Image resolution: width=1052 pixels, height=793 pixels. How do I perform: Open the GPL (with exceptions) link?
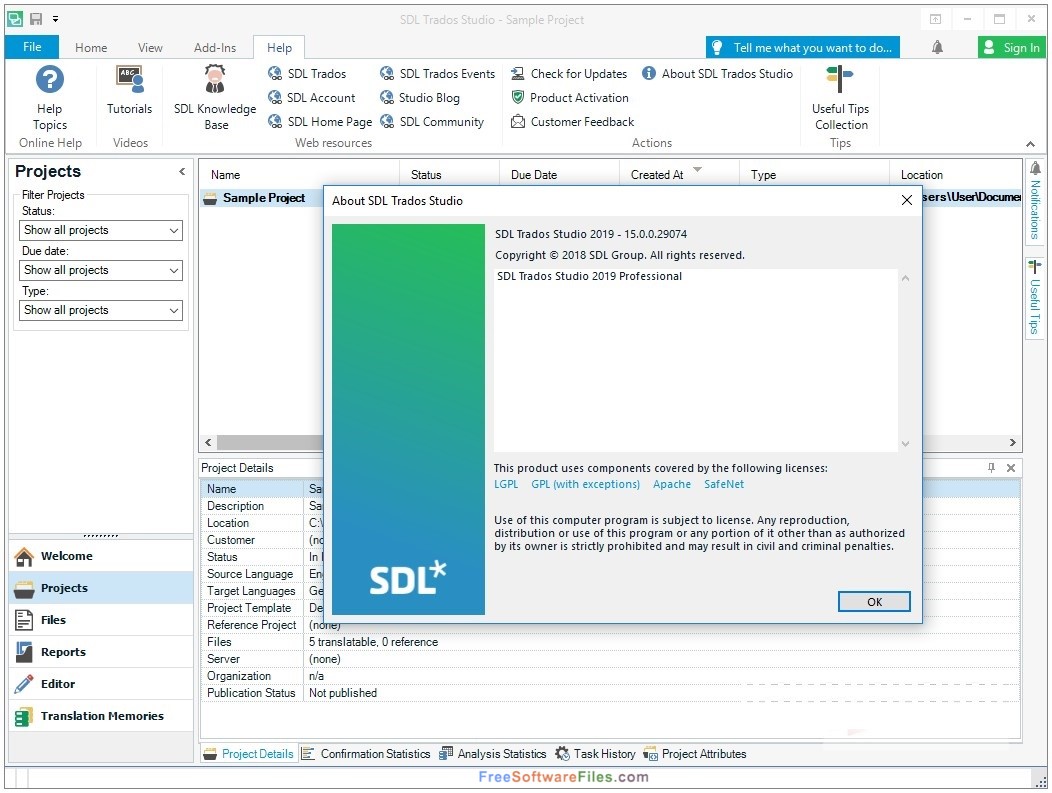[586, 484]
